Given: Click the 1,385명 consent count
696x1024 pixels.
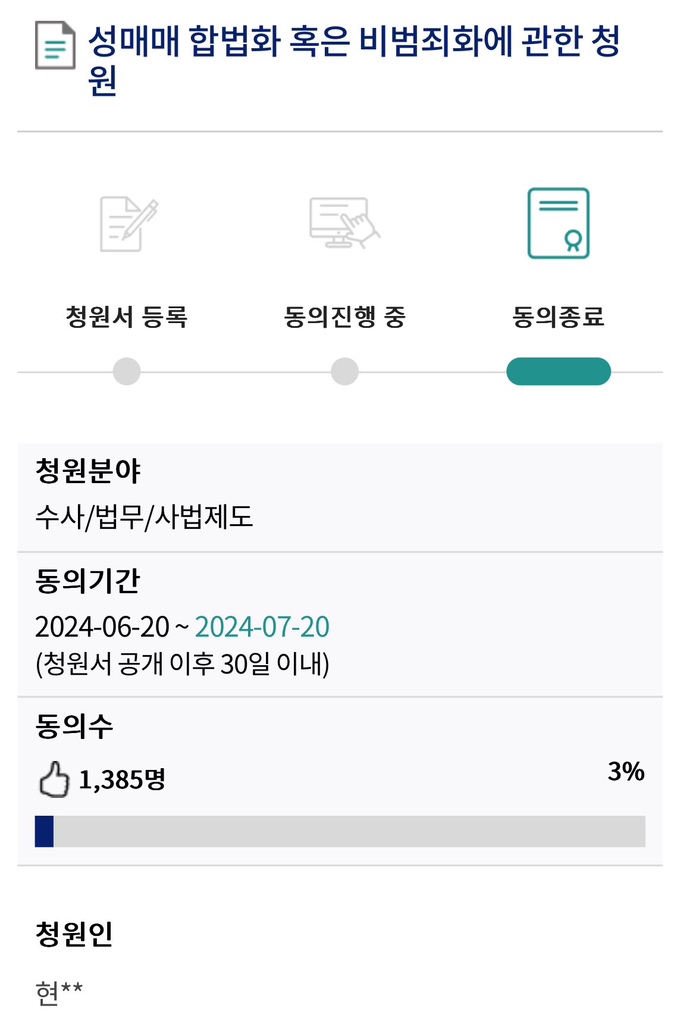Looking at the screenshot, I should pos(122,780).
